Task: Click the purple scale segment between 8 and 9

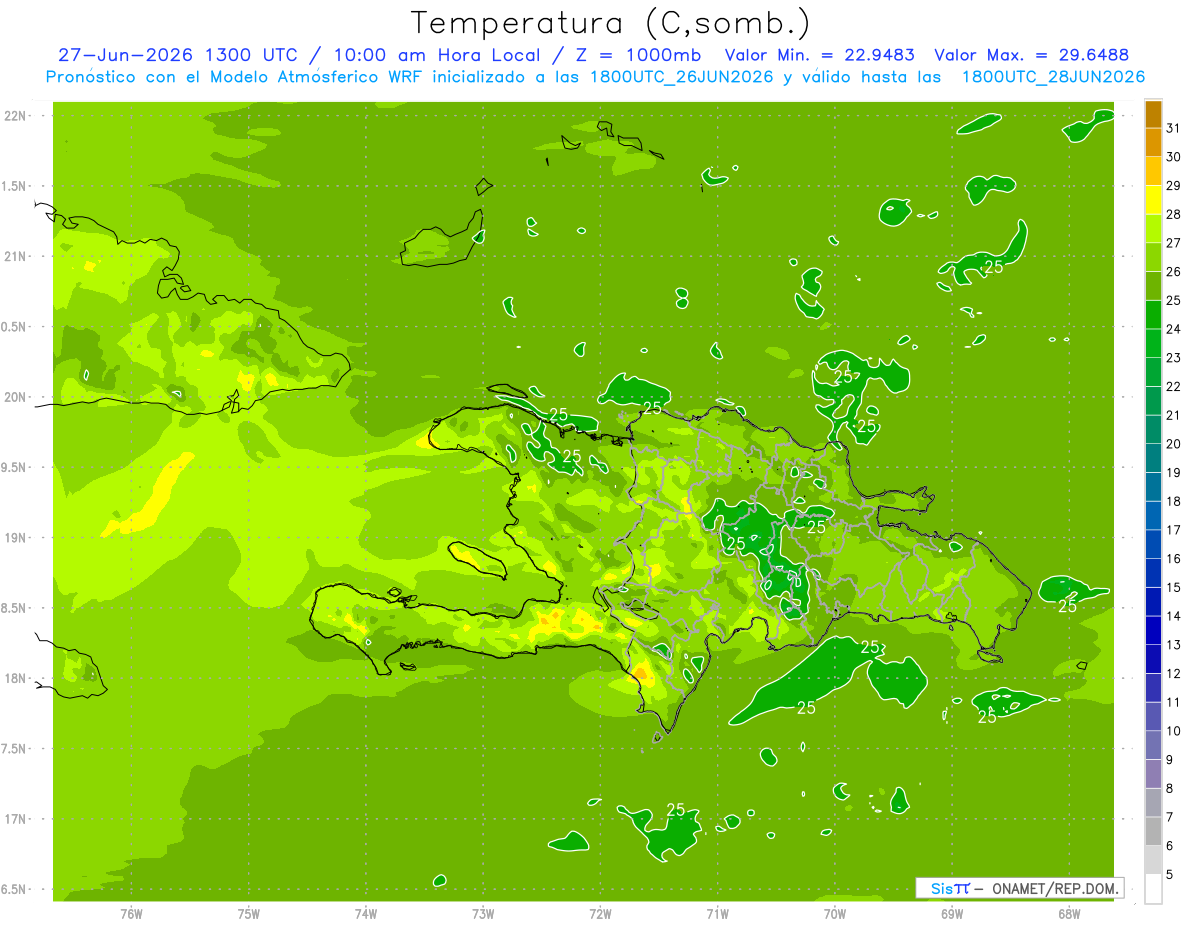Action: coord(1153,774)
